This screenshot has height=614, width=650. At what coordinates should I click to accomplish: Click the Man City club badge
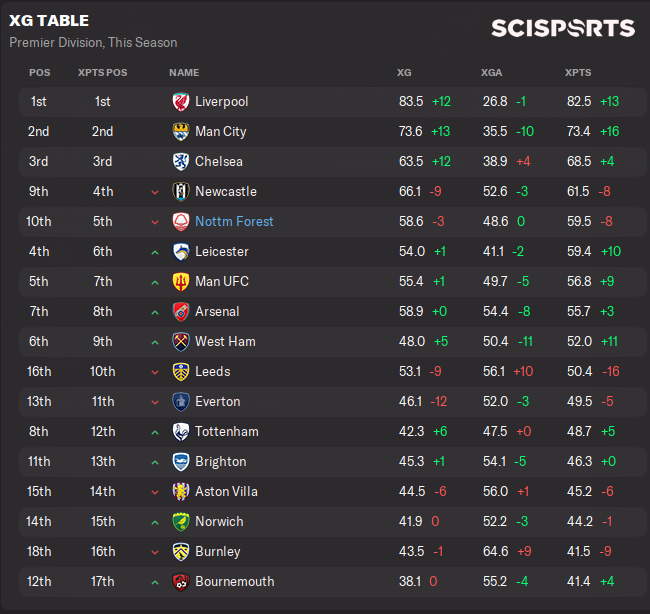(x=181, y=131)
